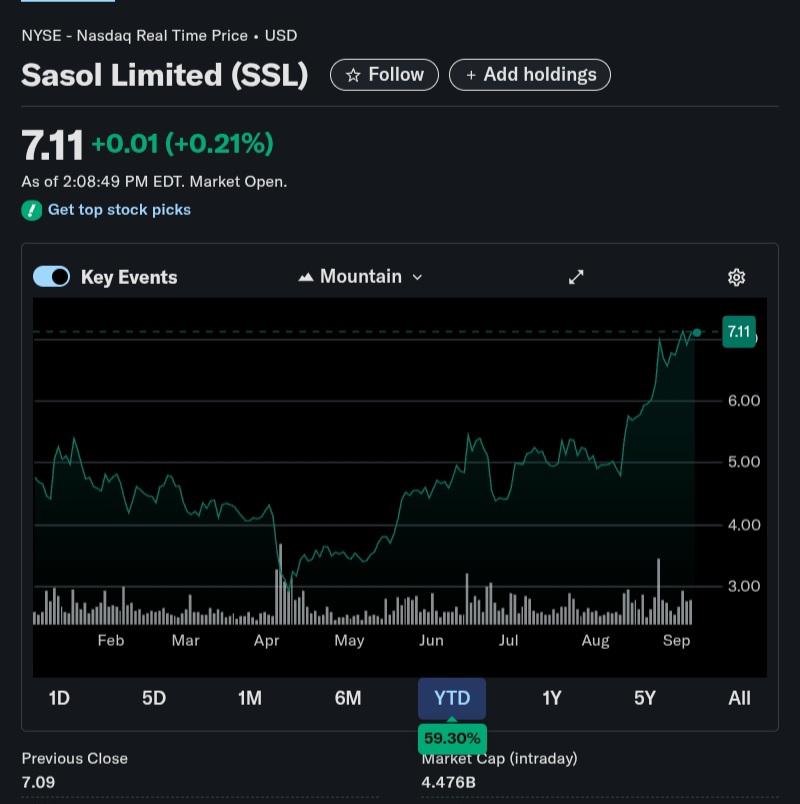Click the green dot at latest price
The height and width of the screenshot is (804, 800).
click(696, 333)
